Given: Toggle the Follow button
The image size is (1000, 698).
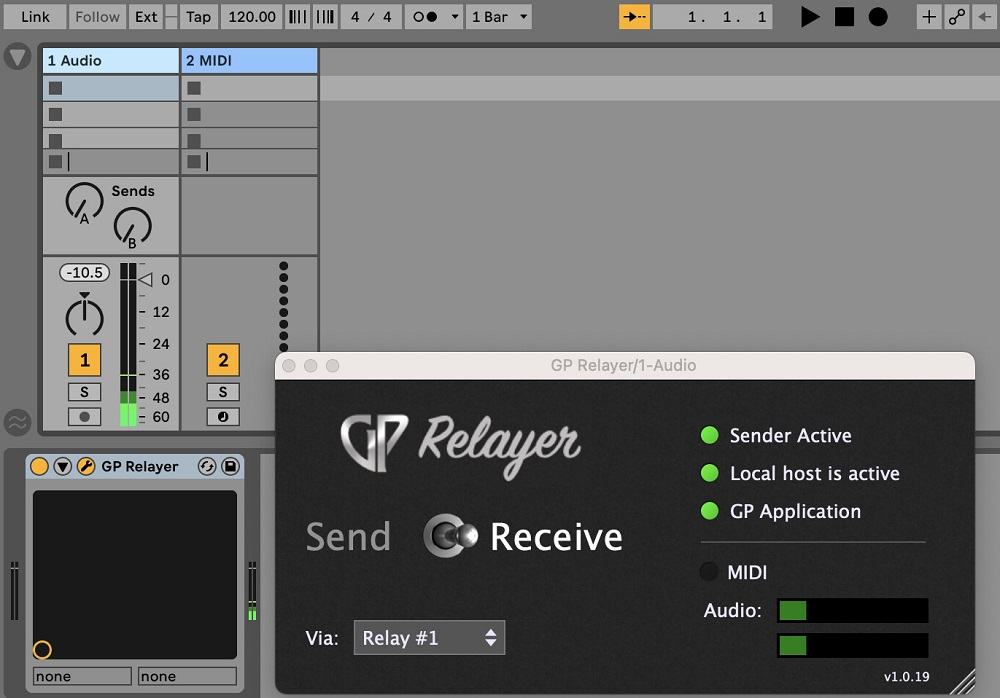Looking at the screenshot, I should [x=97, y=17].
